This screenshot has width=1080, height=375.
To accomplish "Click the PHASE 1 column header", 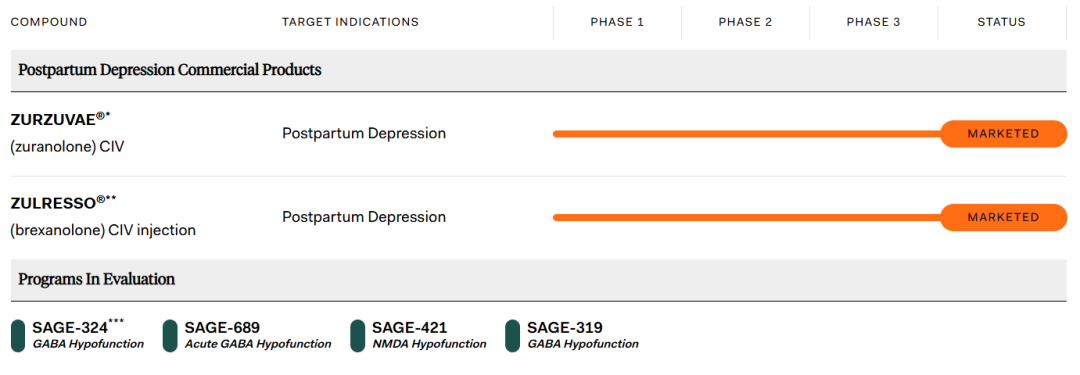I will pos(617,22).
